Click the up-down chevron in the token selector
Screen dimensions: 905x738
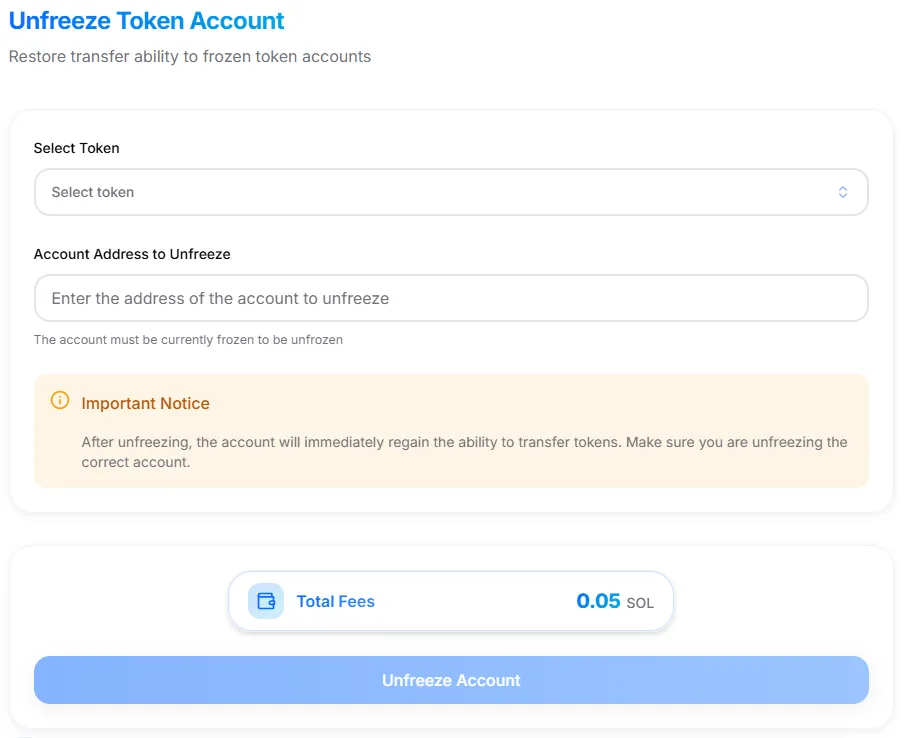tap(843, 191)
